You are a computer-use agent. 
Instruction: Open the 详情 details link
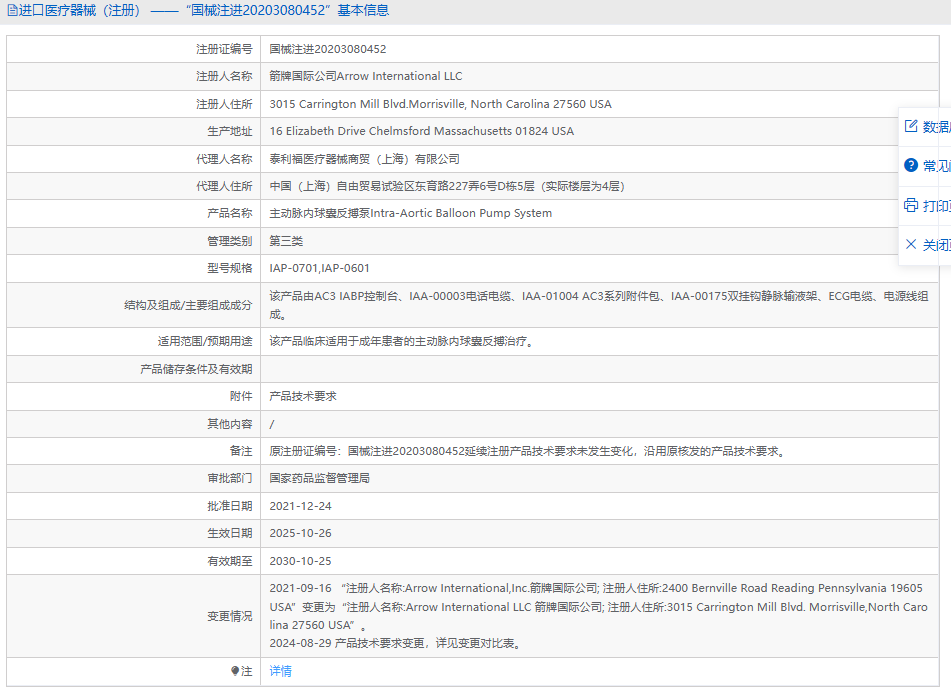(x=280, y=671)
